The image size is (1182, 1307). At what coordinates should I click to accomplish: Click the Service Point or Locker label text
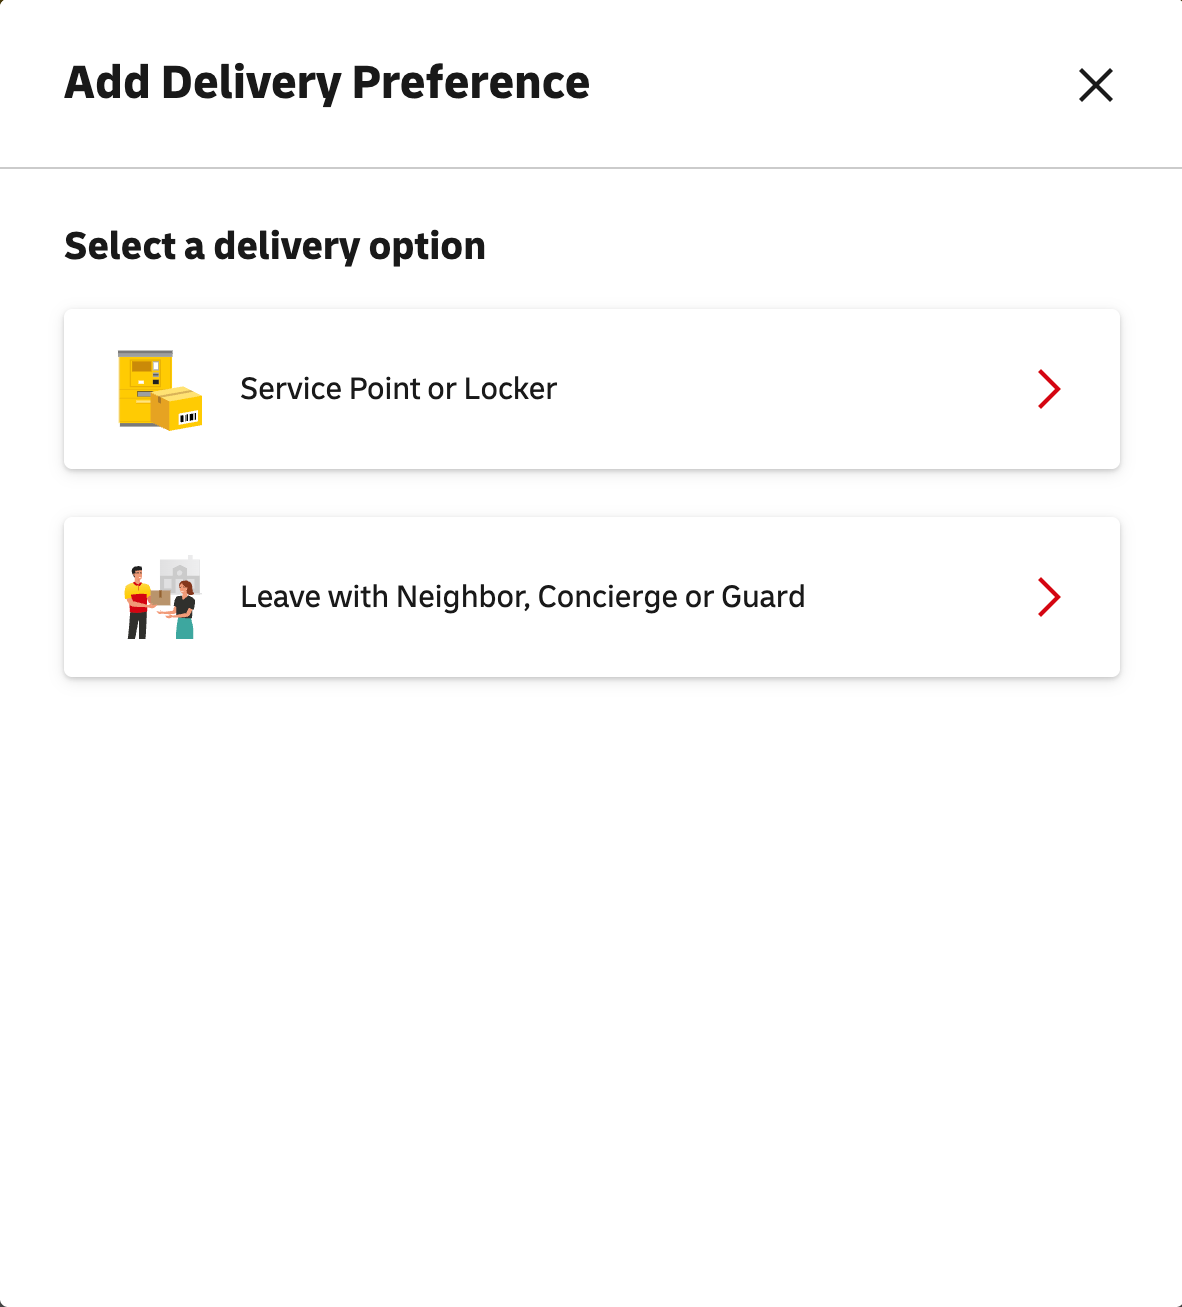[397, 389]
